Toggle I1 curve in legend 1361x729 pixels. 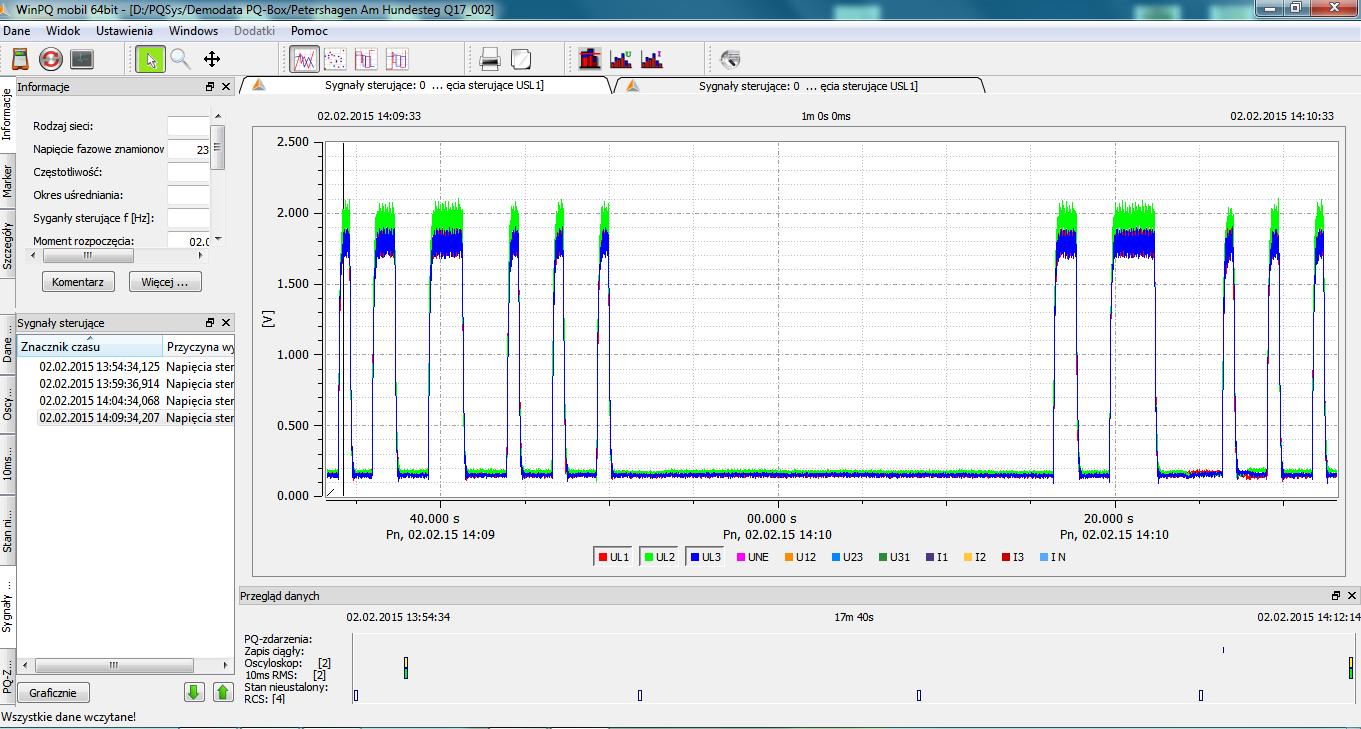(937, 557)
